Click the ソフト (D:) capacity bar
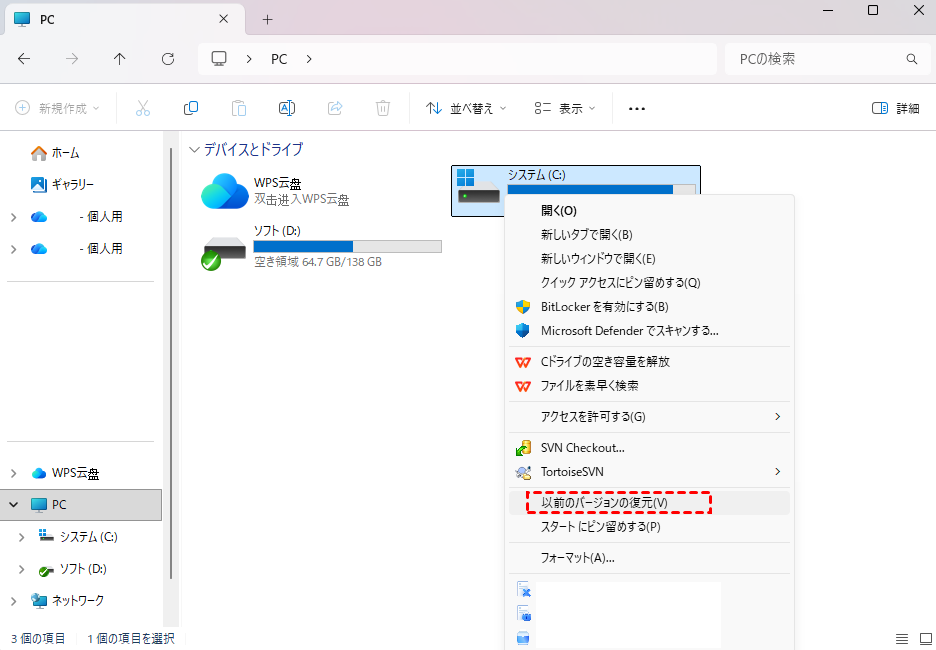 347,246
